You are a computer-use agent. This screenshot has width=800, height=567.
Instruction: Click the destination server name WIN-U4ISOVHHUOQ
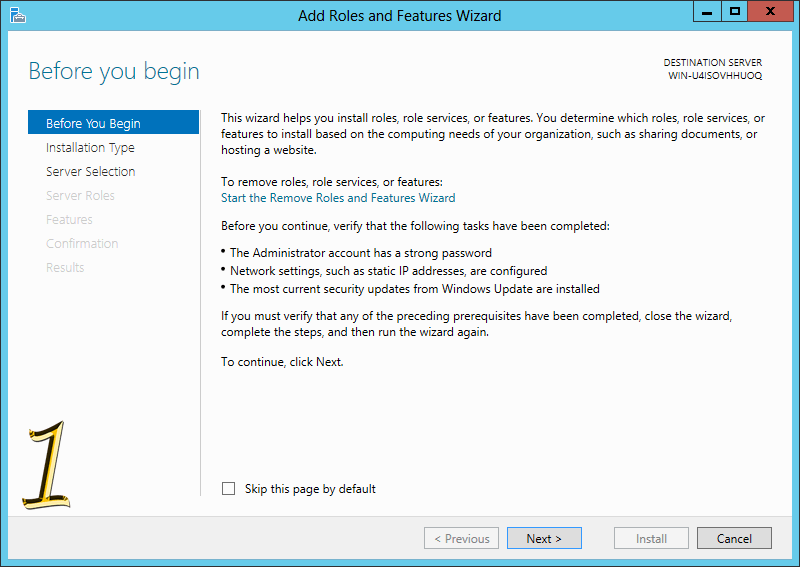[715, 76]
